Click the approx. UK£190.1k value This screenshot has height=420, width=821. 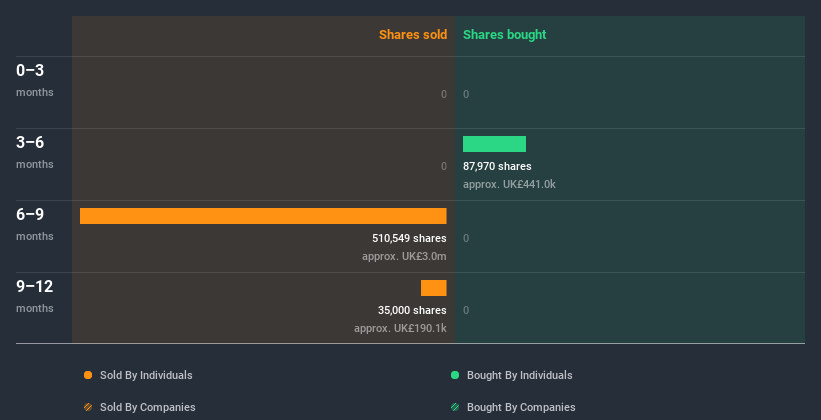point(400,328)
